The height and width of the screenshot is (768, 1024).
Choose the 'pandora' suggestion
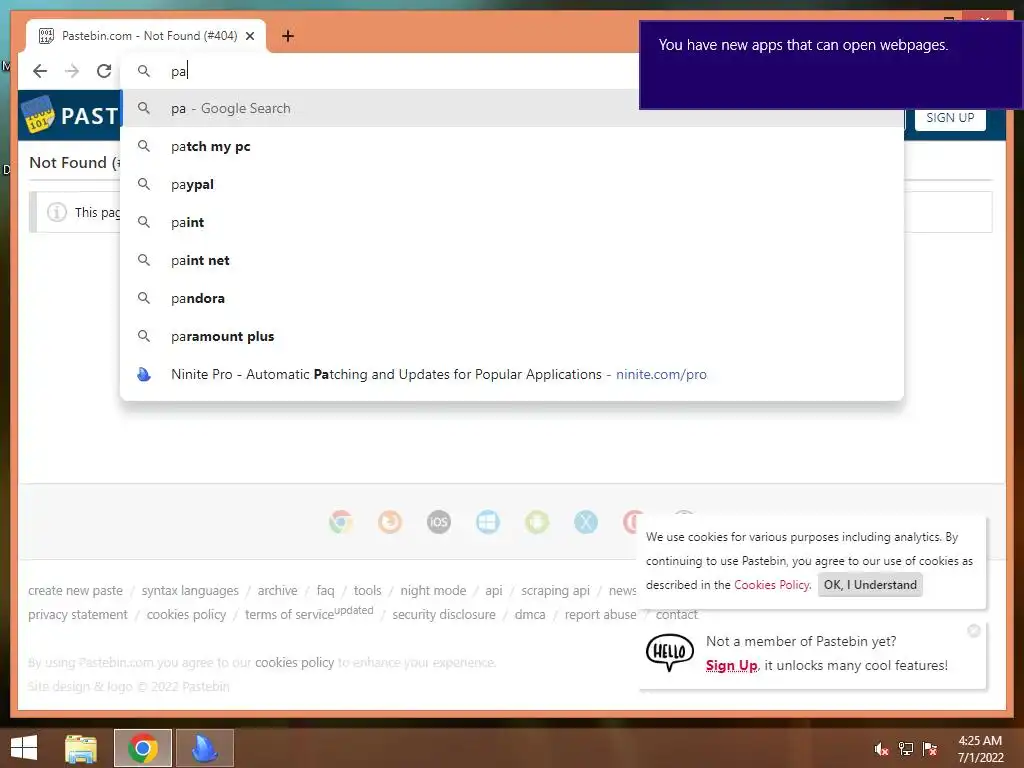(x=512, y=298)
